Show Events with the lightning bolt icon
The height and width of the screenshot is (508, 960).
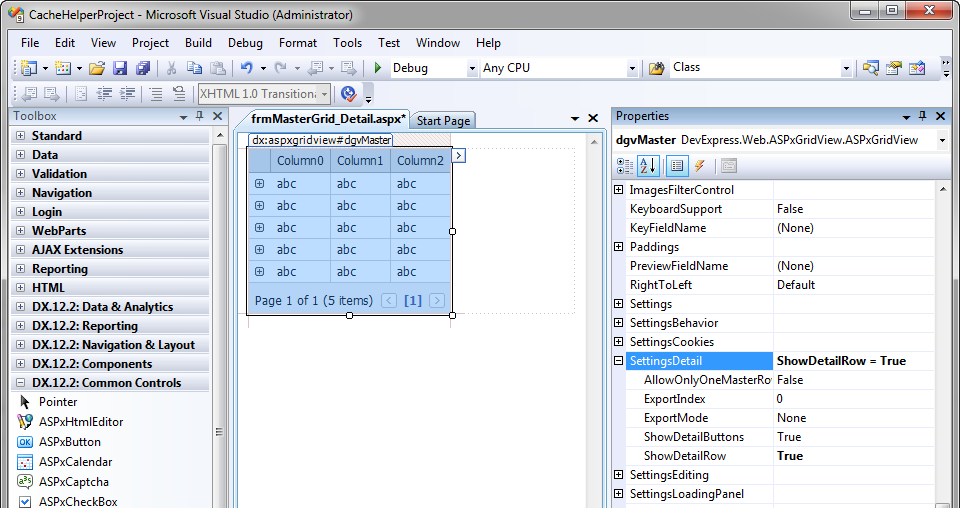click(x=700, y=166)
